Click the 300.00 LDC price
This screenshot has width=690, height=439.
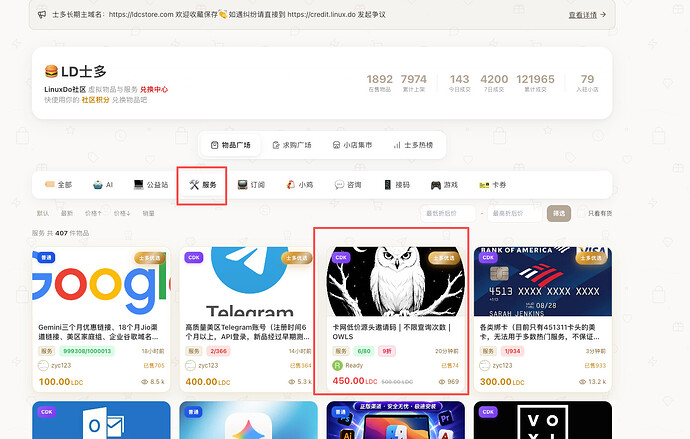(x=502, y=382)
